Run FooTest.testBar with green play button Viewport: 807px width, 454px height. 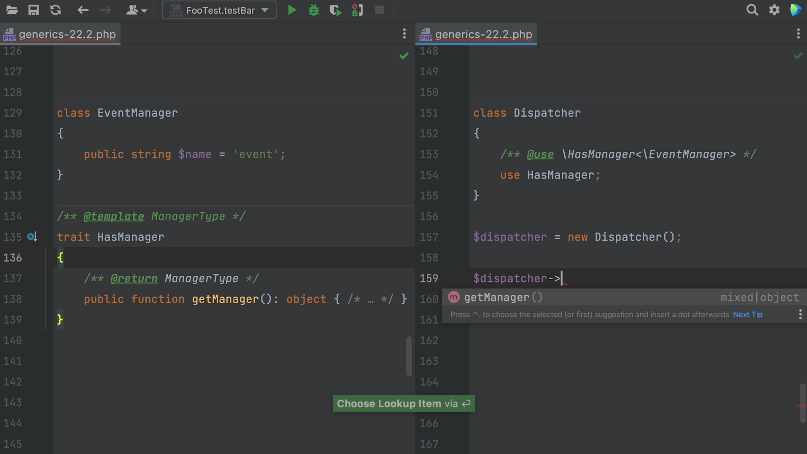click(x=292, y=10)
